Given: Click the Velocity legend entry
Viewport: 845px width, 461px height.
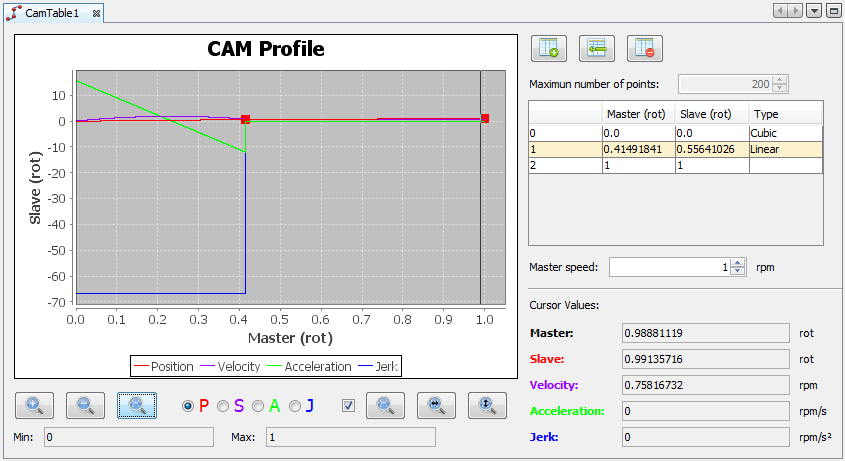Looking at the screenshot, I should click(230, 367).
